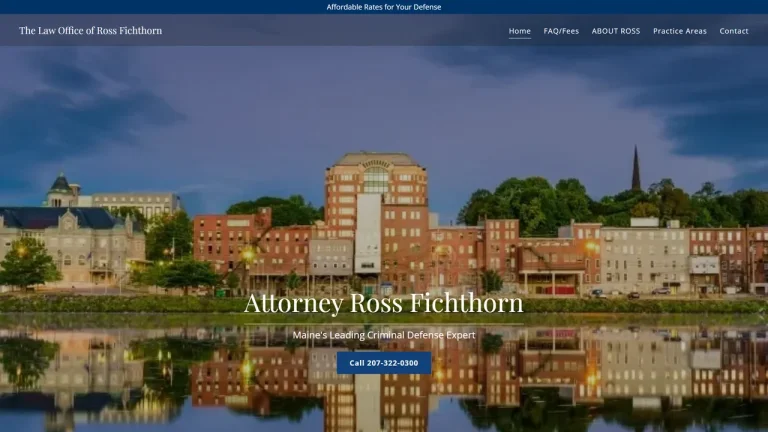Click The Law Office of Ross Fichthorn logo

click(91, 30)
